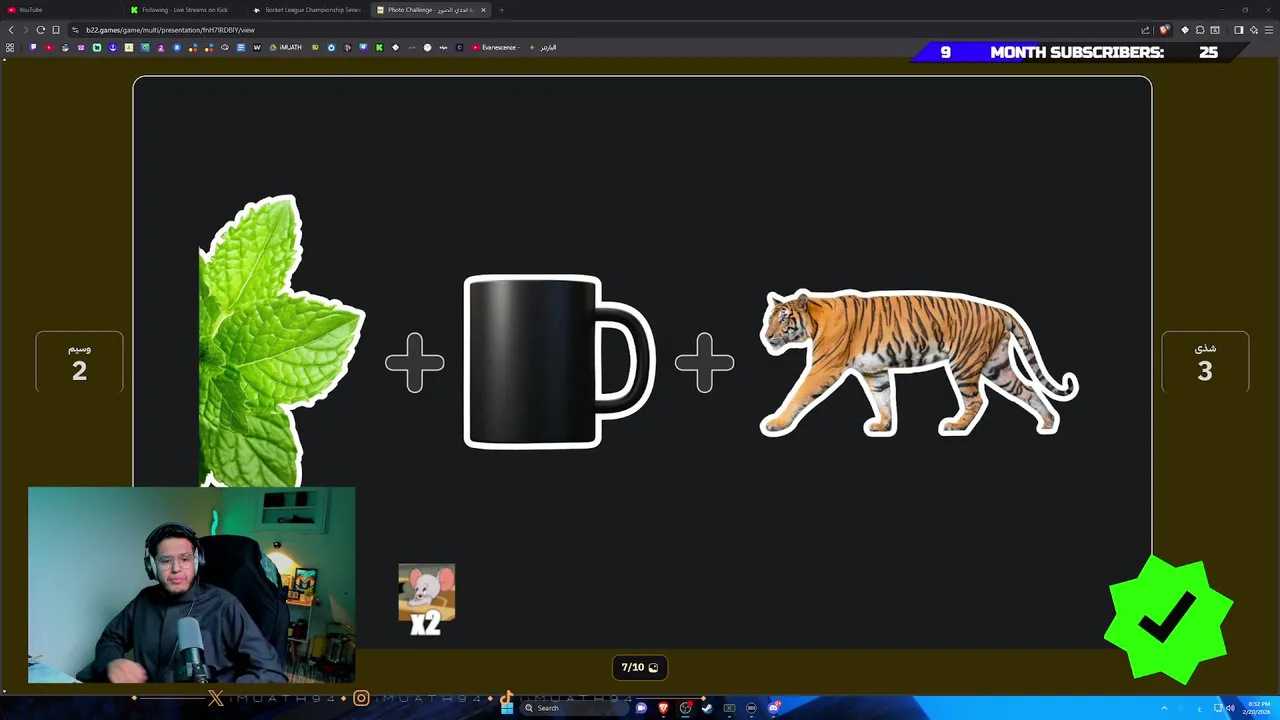Viewport: 1280px width, 720px height.
Task: Select the right player score card showing 3
Action: [x=1205, y=362]
